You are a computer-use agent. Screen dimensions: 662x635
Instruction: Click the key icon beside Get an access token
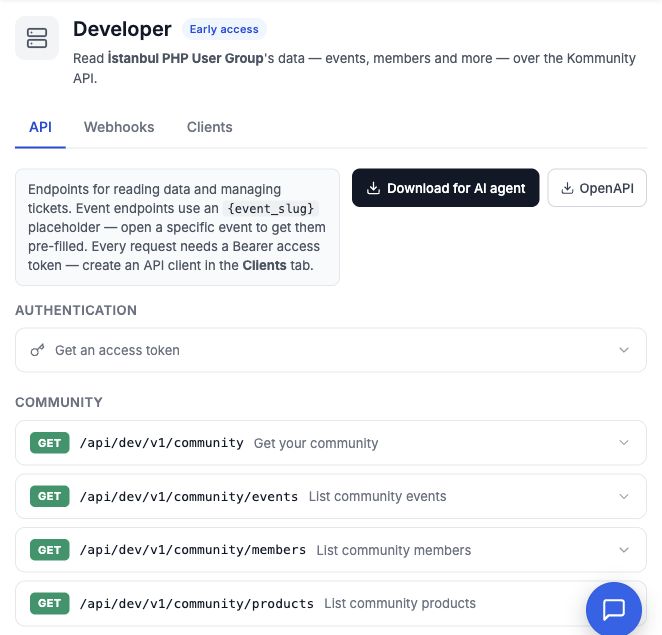point(37,350)
